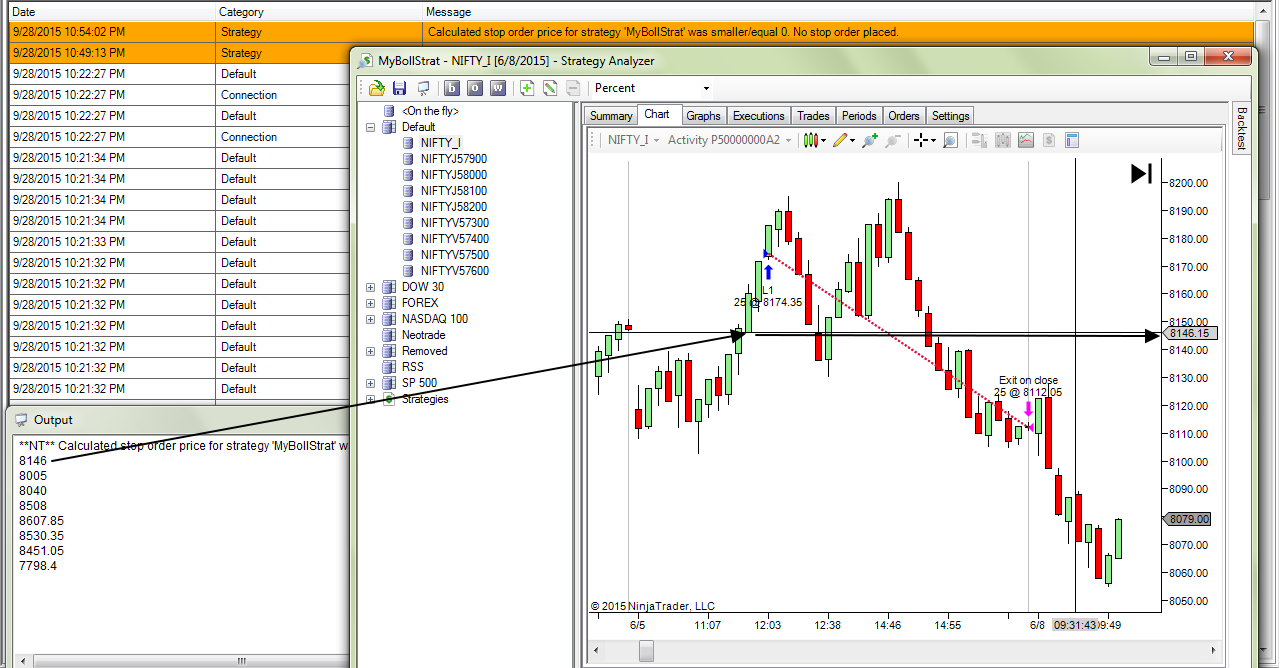The image size is (1280, 668).
Task: Select the <On the fly> tree item
Action: coord(430,111)
